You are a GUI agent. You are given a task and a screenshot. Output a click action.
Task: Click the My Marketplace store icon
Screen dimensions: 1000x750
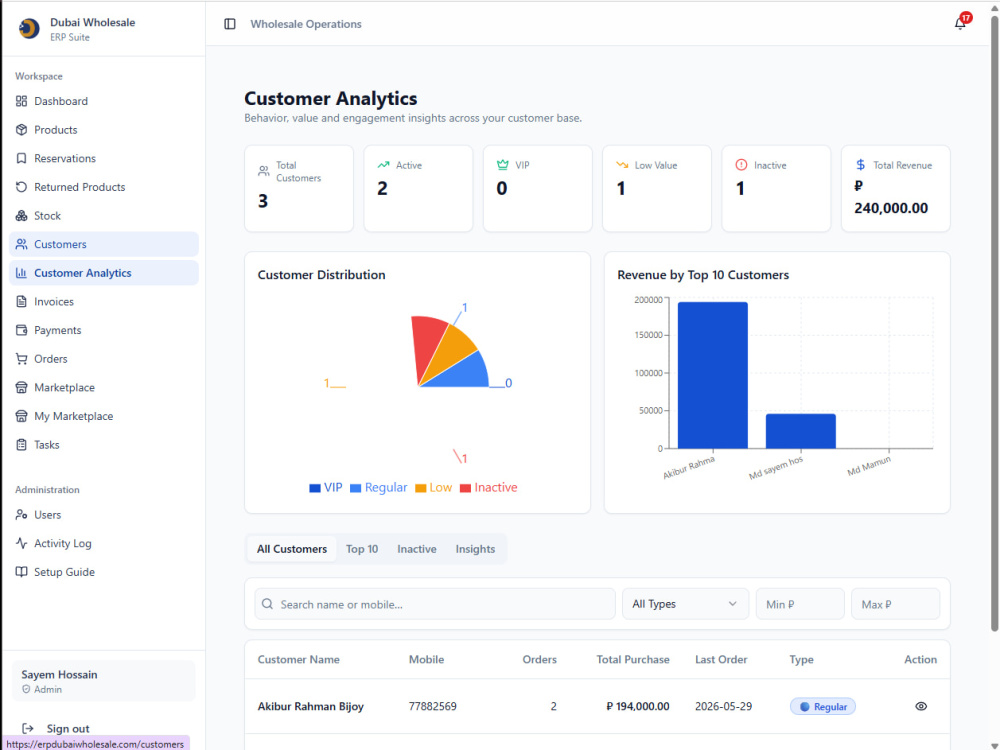pos(22,416)
